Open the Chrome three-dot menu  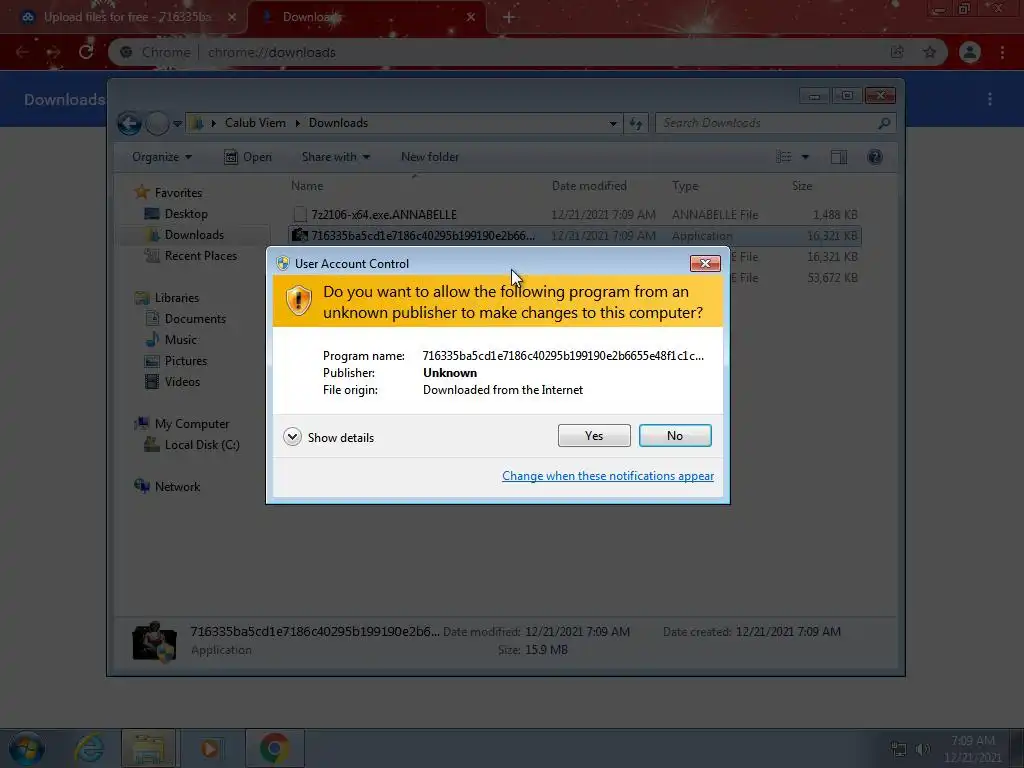1002,52
